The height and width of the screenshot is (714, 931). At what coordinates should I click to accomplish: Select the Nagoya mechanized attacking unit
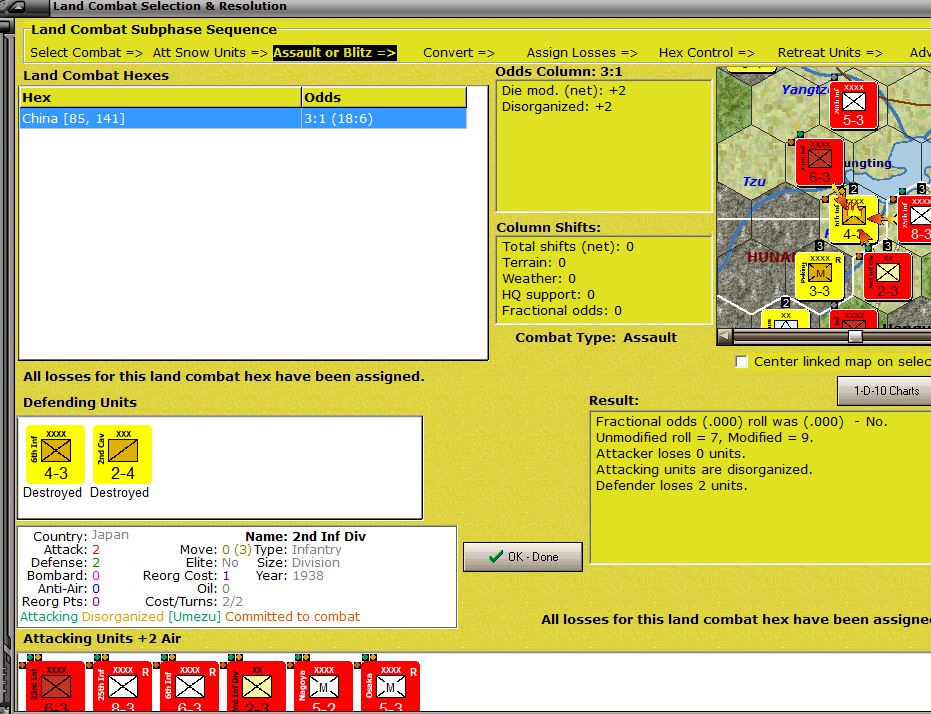(324, 686)
